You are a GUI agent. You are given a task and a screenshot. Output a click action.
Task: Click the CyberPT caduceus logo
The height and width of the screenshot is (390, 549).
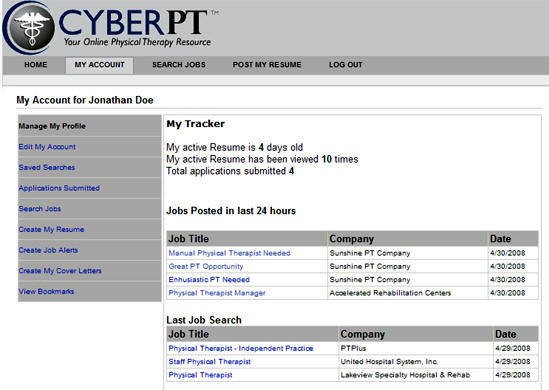pyautogui.click(x=29, y=27)
